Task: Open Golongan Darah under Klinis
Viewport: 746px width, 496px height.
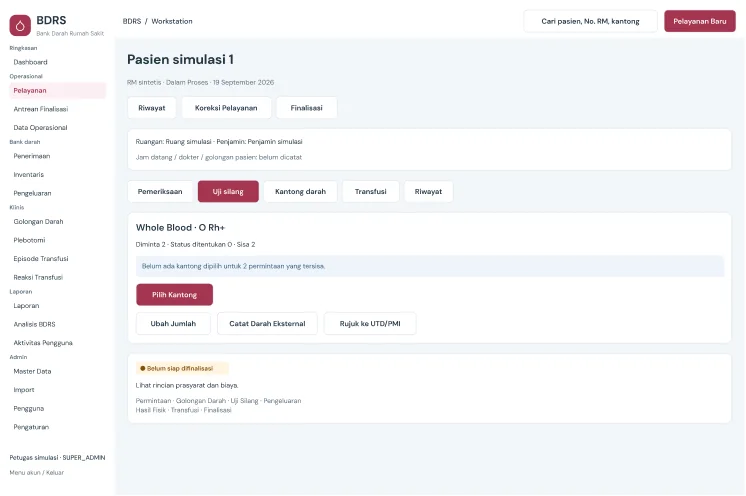Action: point(39,222)
